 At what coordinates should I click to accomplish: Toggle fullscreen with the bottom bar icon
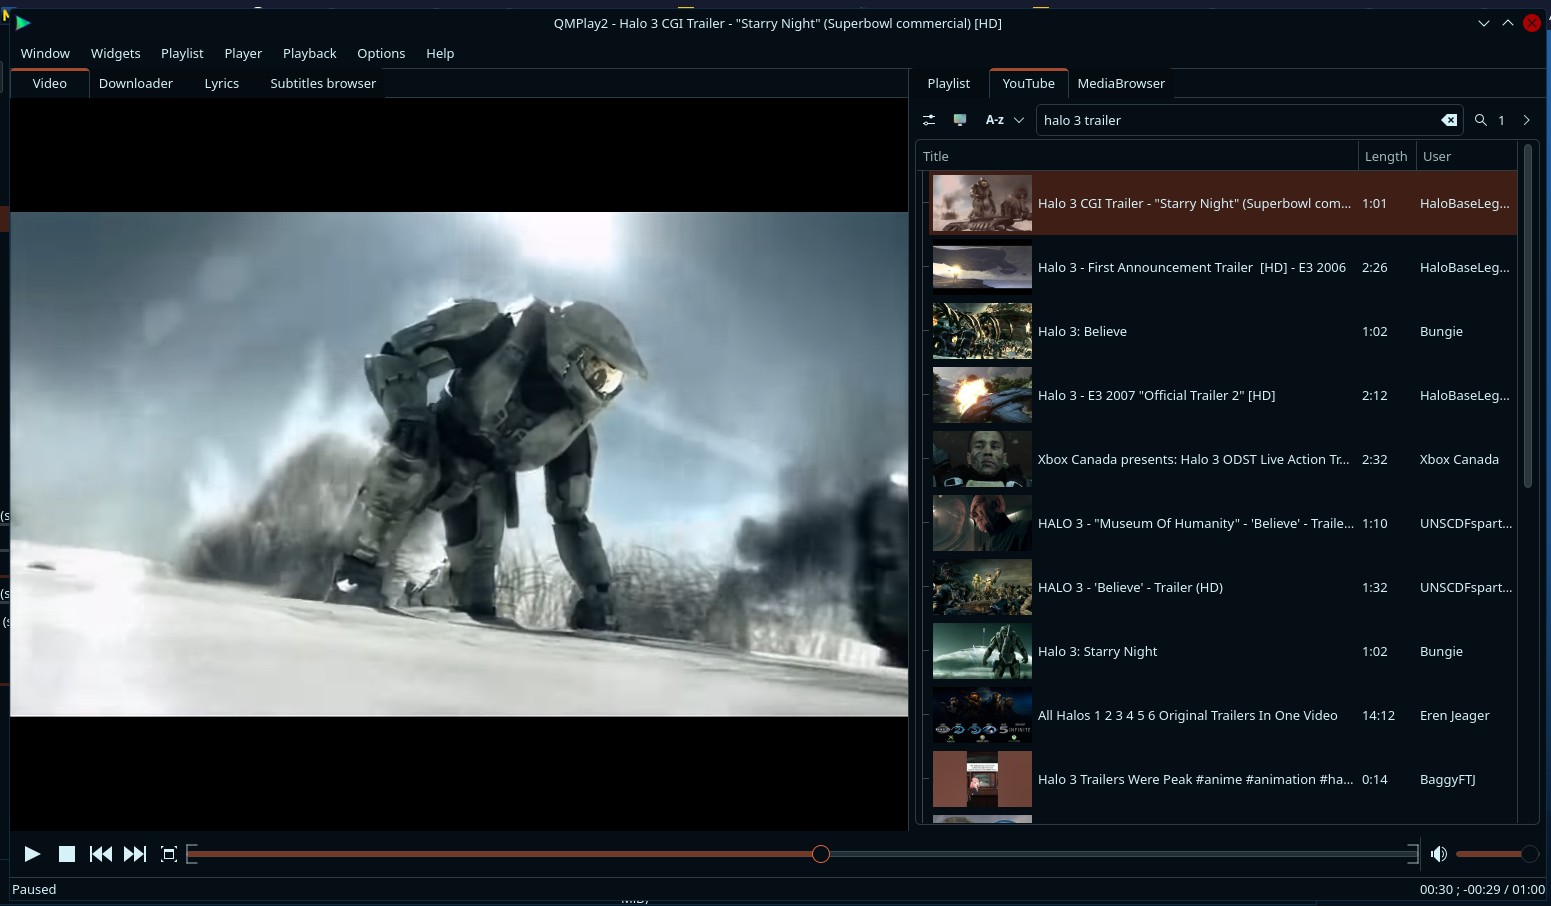(x=169, y=854)
